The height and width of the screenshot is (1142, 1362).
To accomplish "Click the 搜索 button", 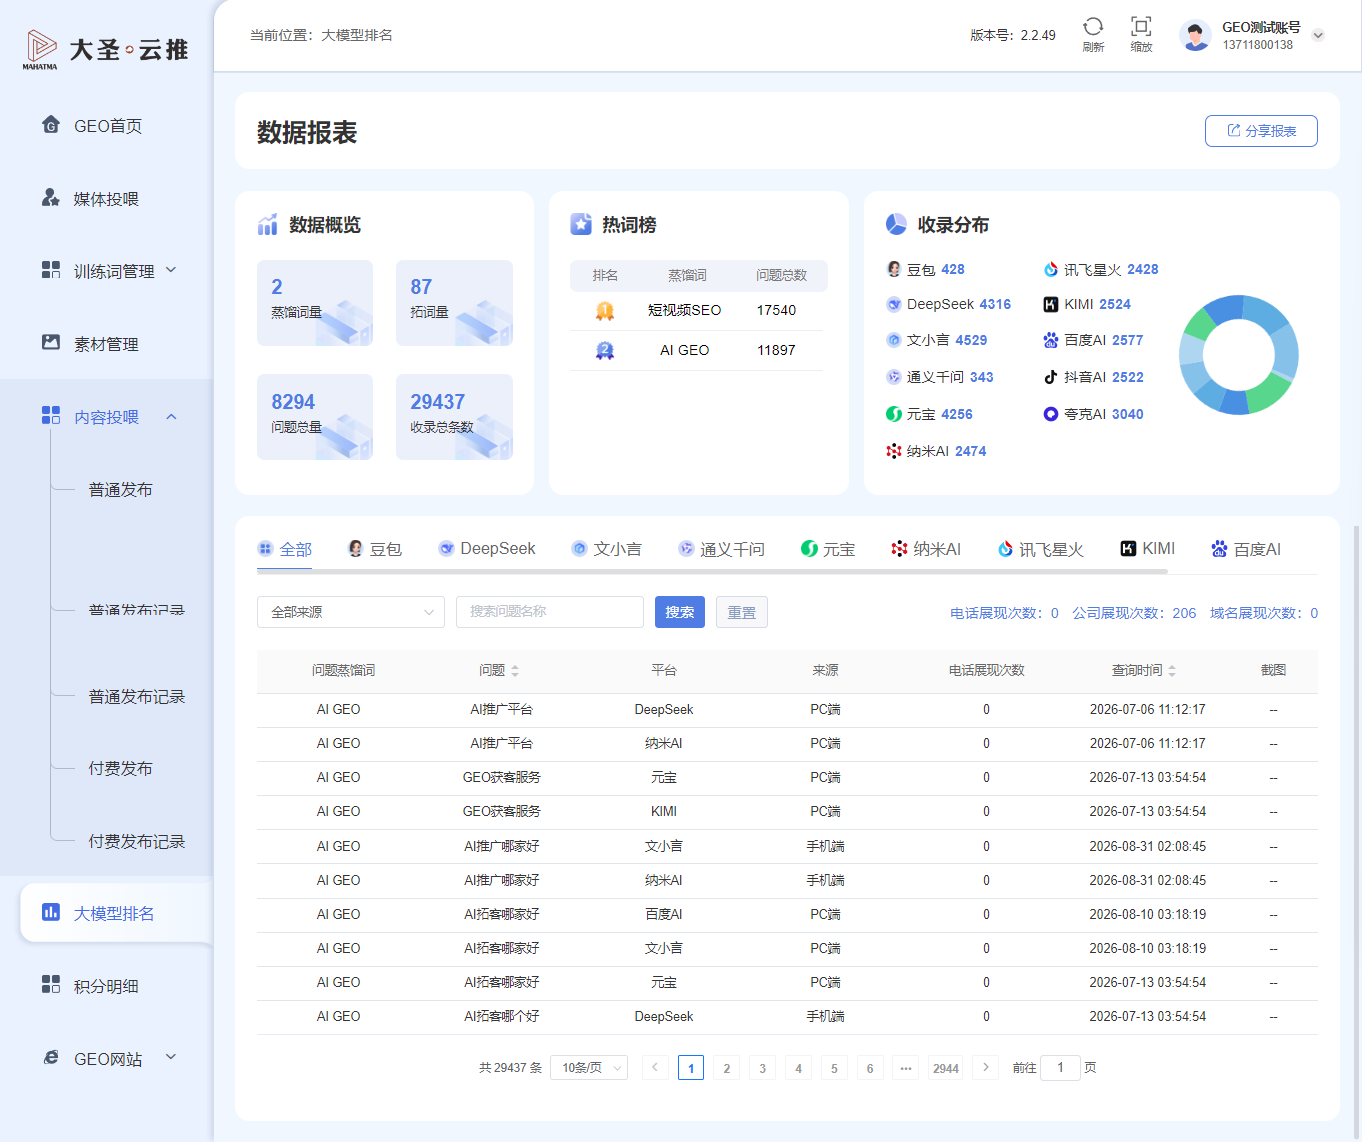I will [x=680, y=612].
